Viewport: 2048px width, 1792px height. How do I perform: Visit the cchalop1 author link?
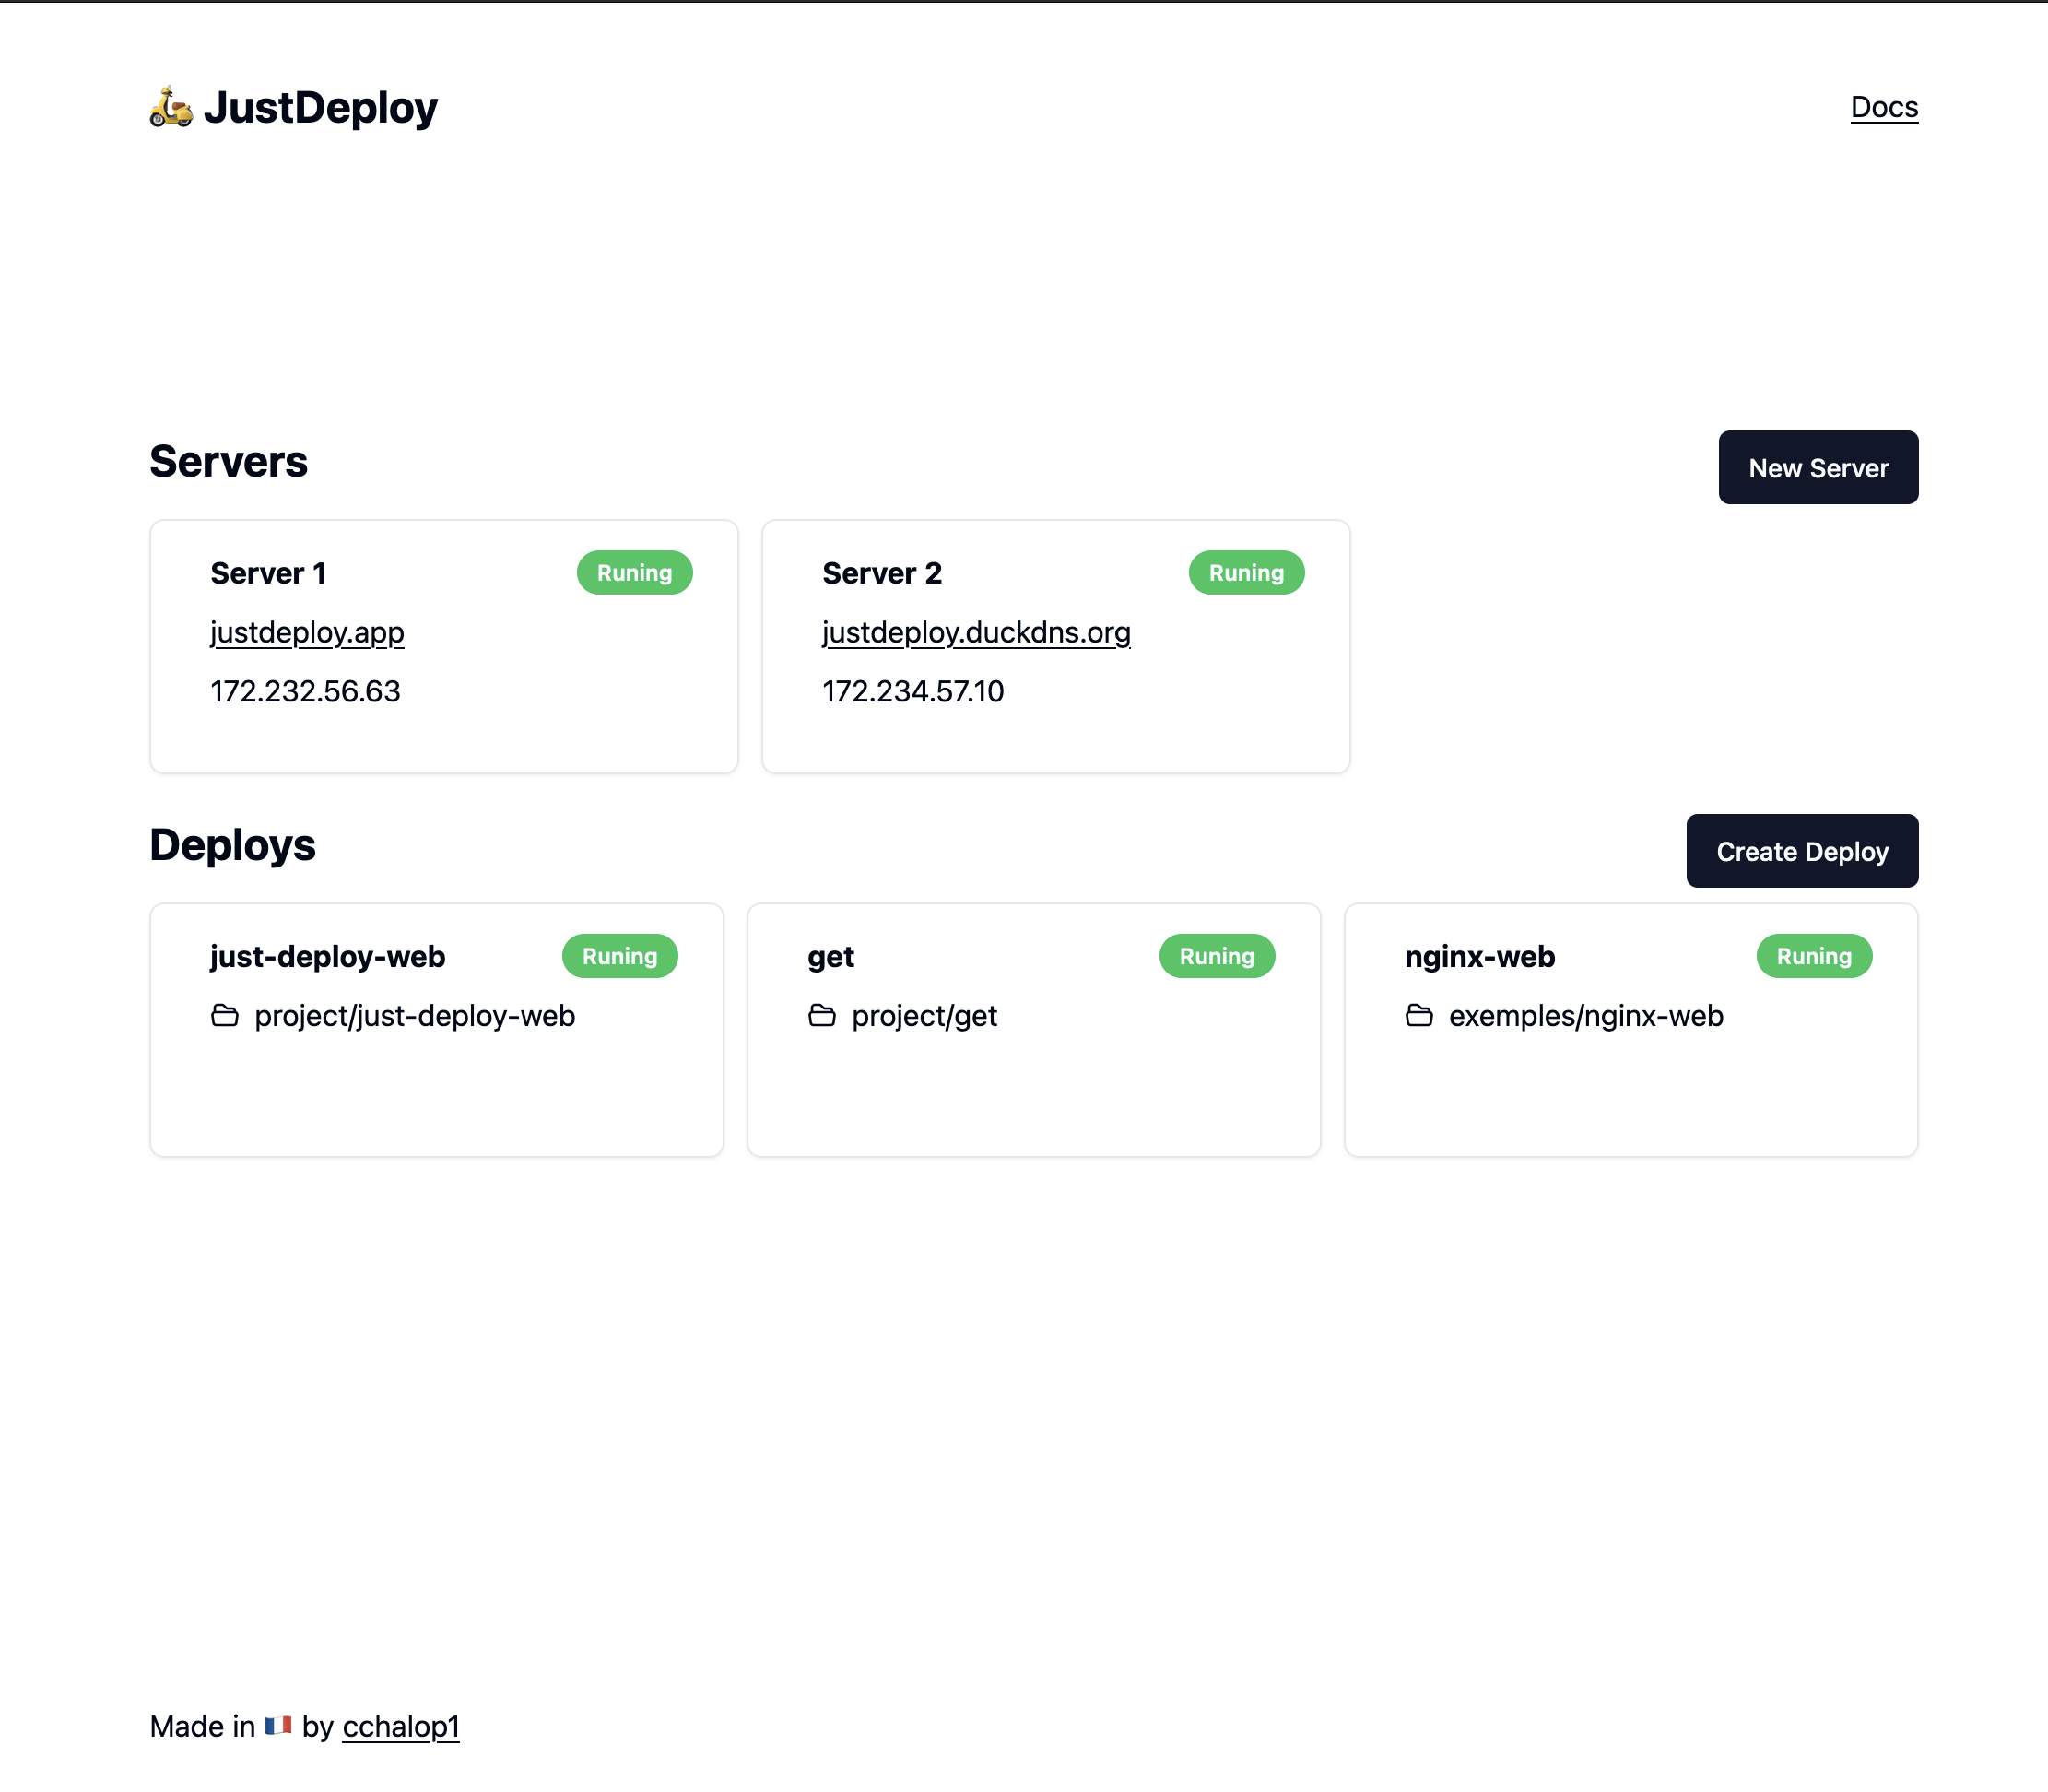click(x=400, y=1726)
